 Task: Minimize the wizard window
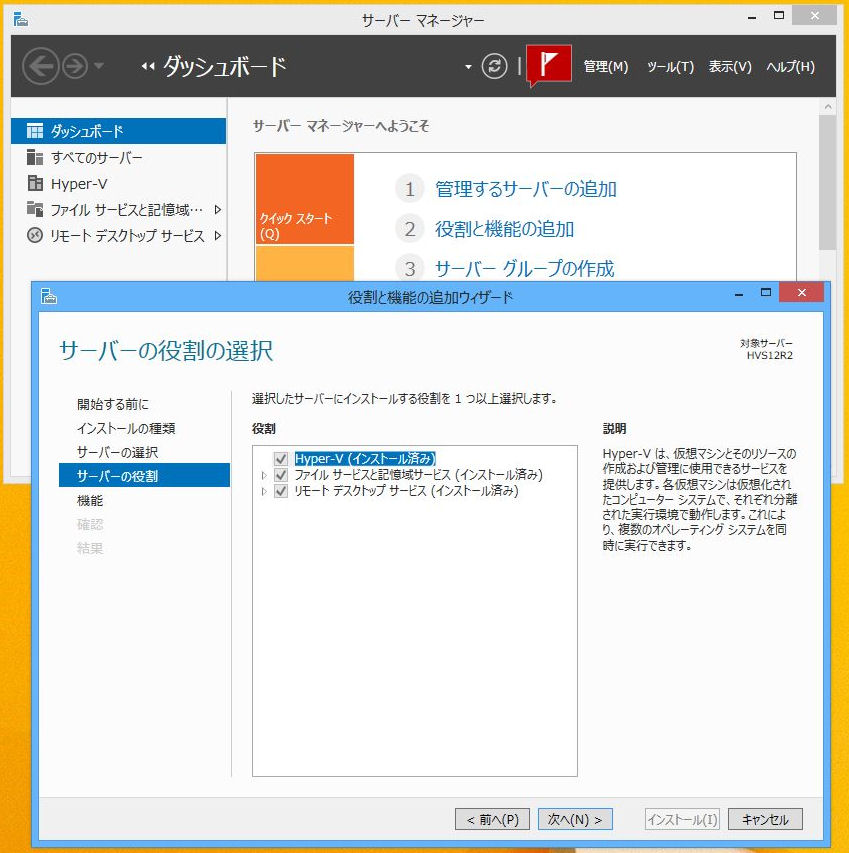tap(739, 294)
